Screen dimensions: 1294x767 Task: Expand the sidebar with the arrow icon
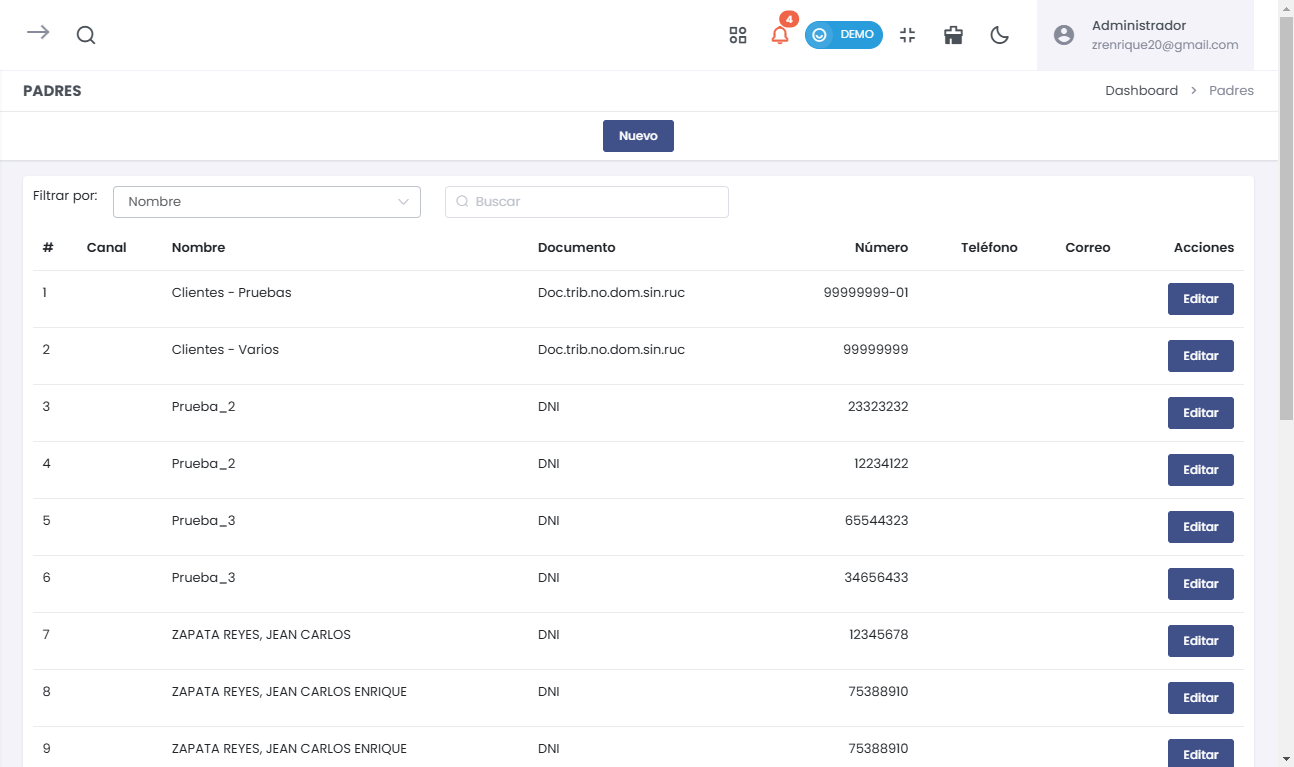(38, 33)
